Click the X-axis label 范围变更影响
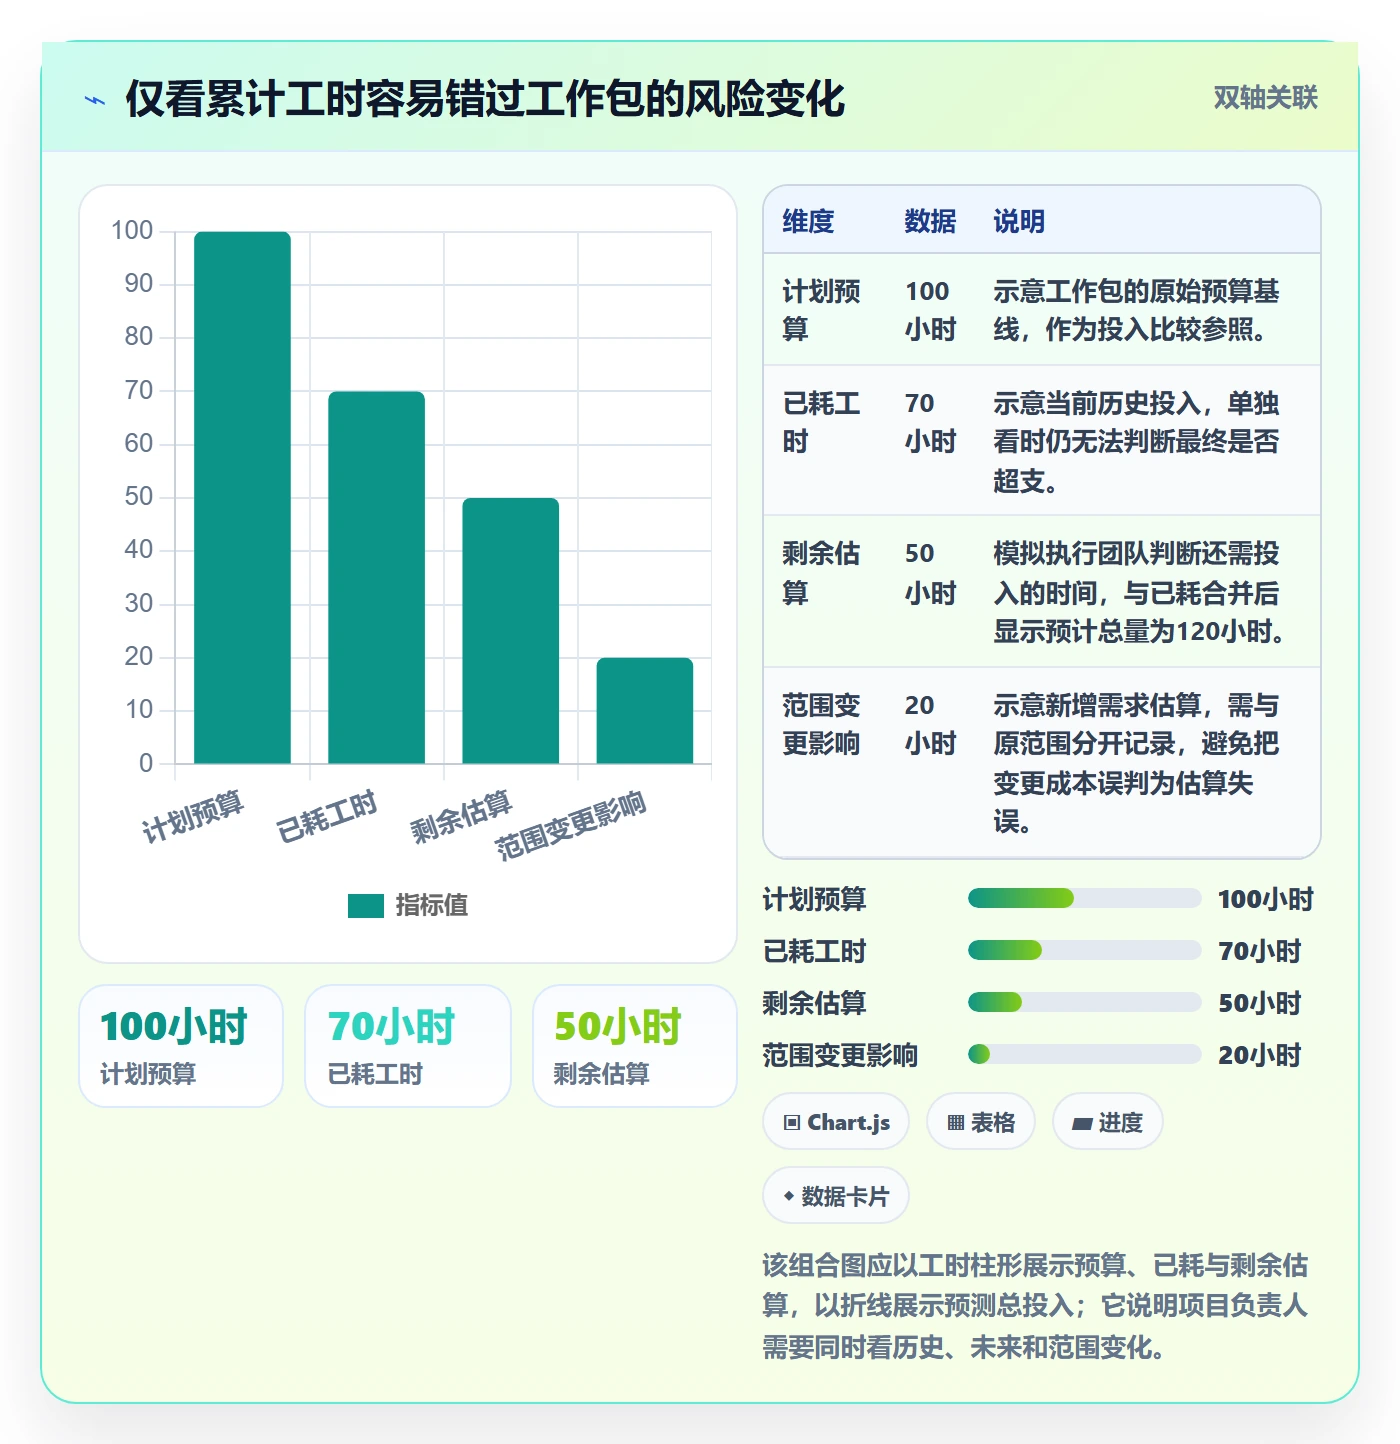 [x=571, y=826]
